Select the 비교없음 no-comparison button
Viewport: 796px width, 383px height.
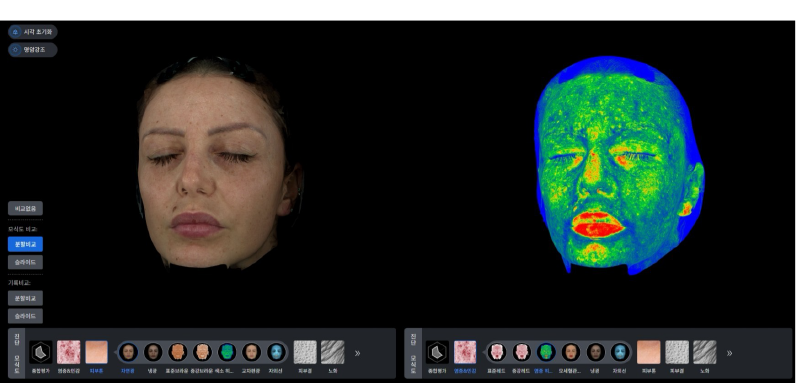(25, 208)
